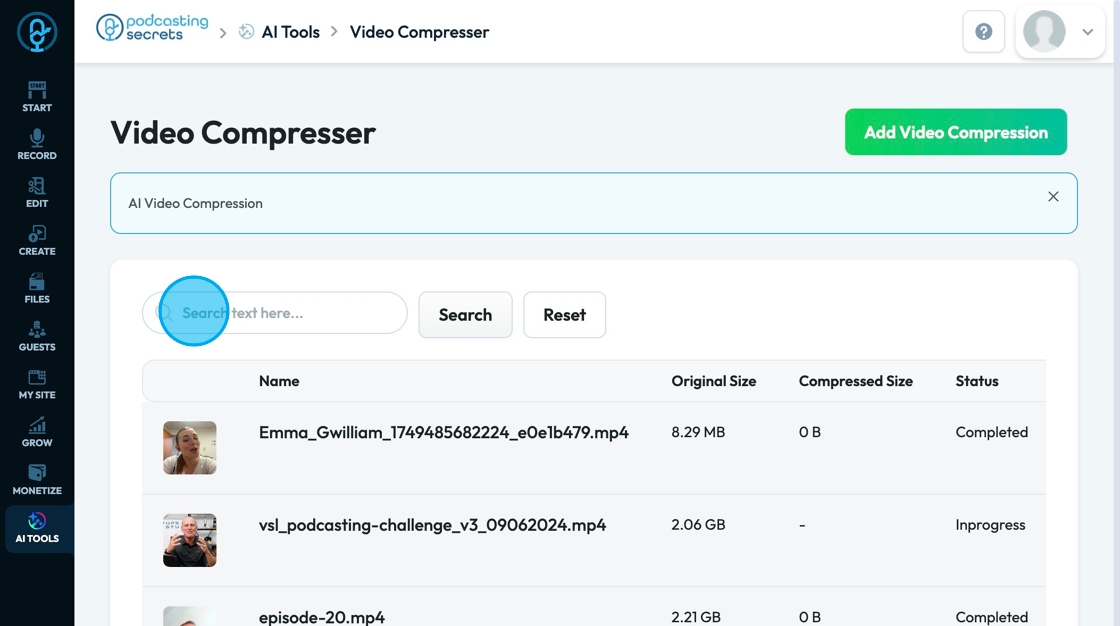Open the My Site section
1120x626 pixels.
(37, 384)
